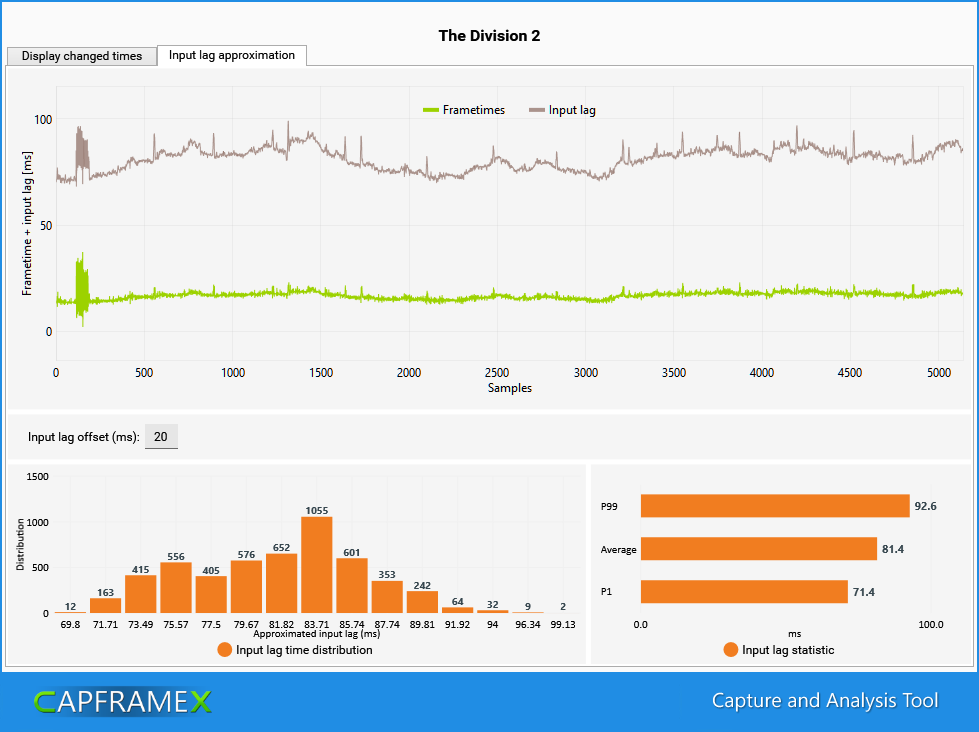Click the histogram bar labeled 64
Viewport: 979px width, 732px height.
click(x=458, y=610)
